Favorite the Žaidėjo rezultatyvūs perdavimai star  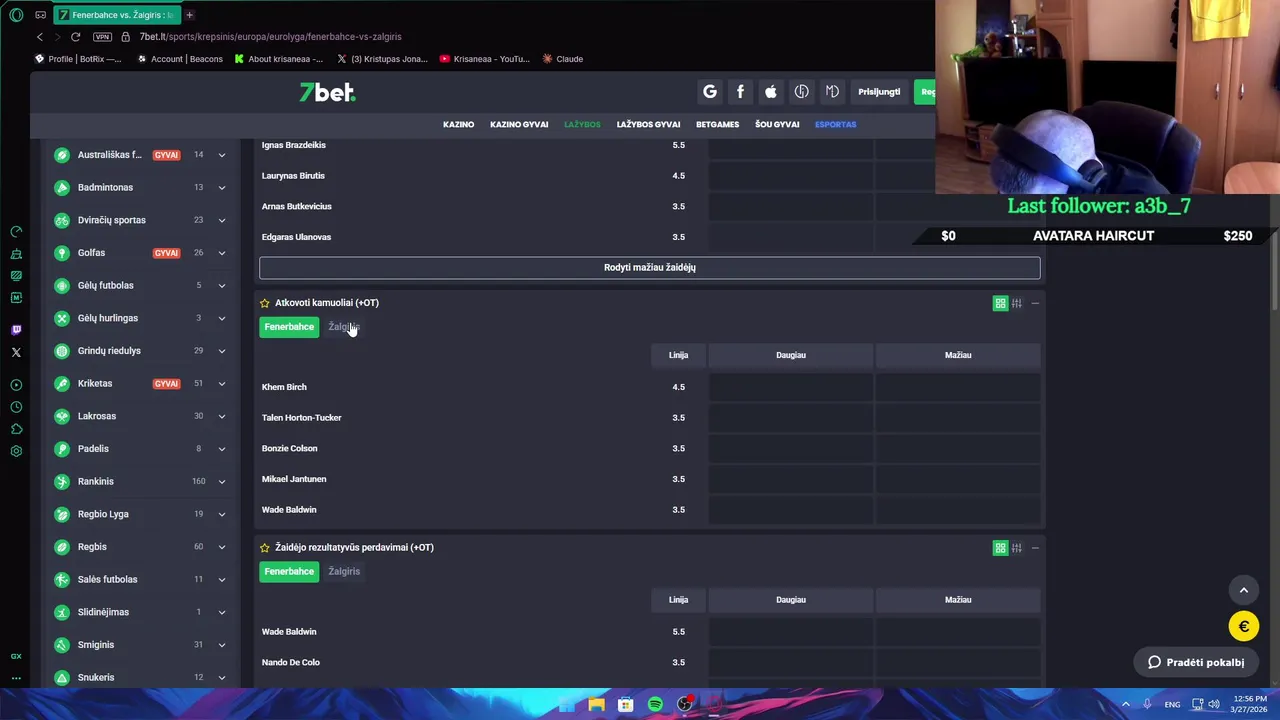[265, 548]
